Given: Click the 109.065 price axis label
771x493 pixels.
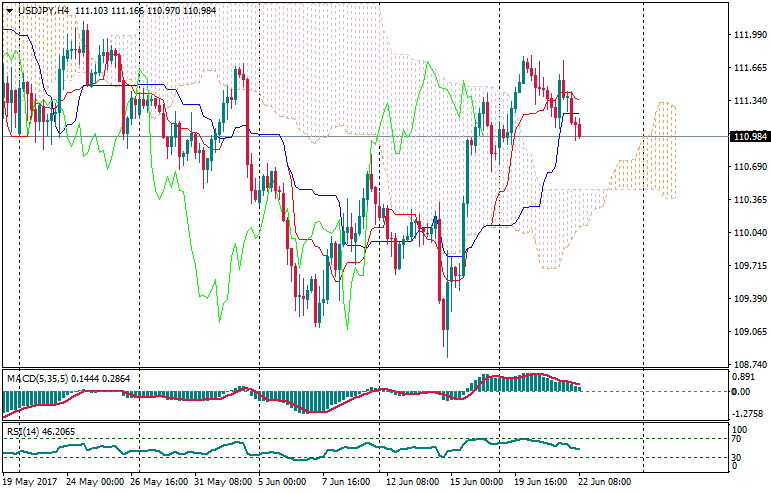Looking at the screenshot, I should click(748, 332).
